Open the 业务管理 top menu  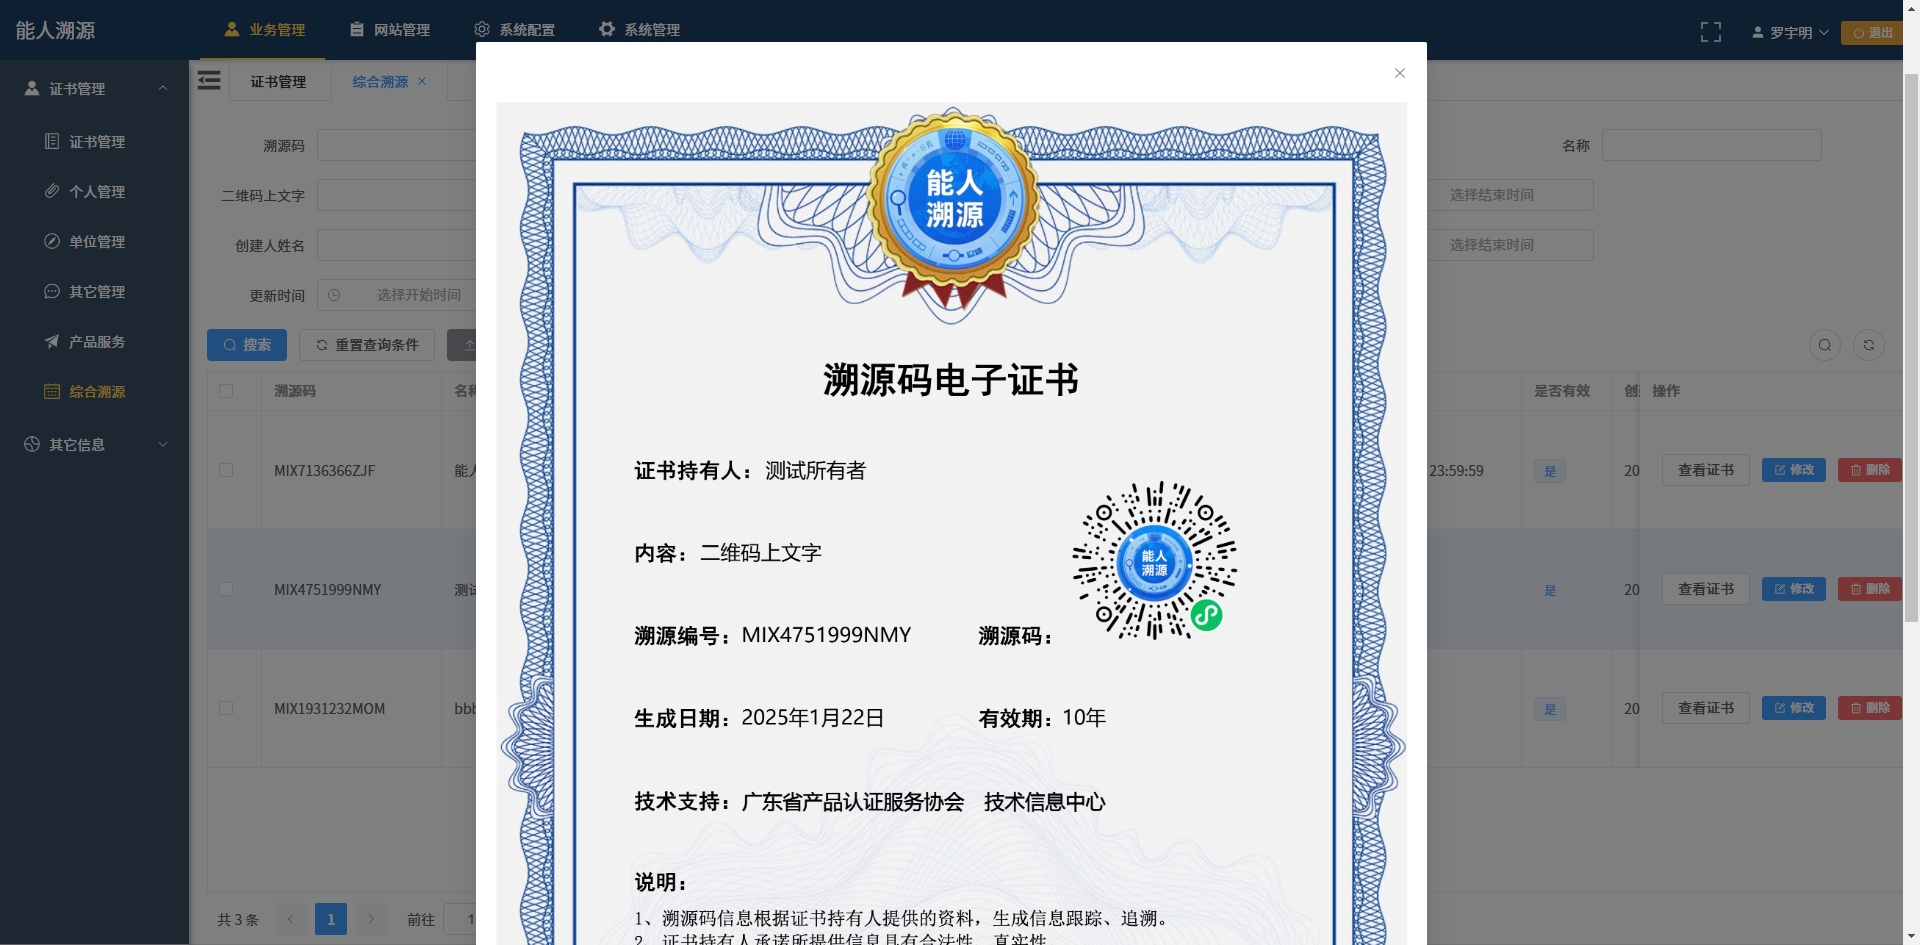[265, 30]
